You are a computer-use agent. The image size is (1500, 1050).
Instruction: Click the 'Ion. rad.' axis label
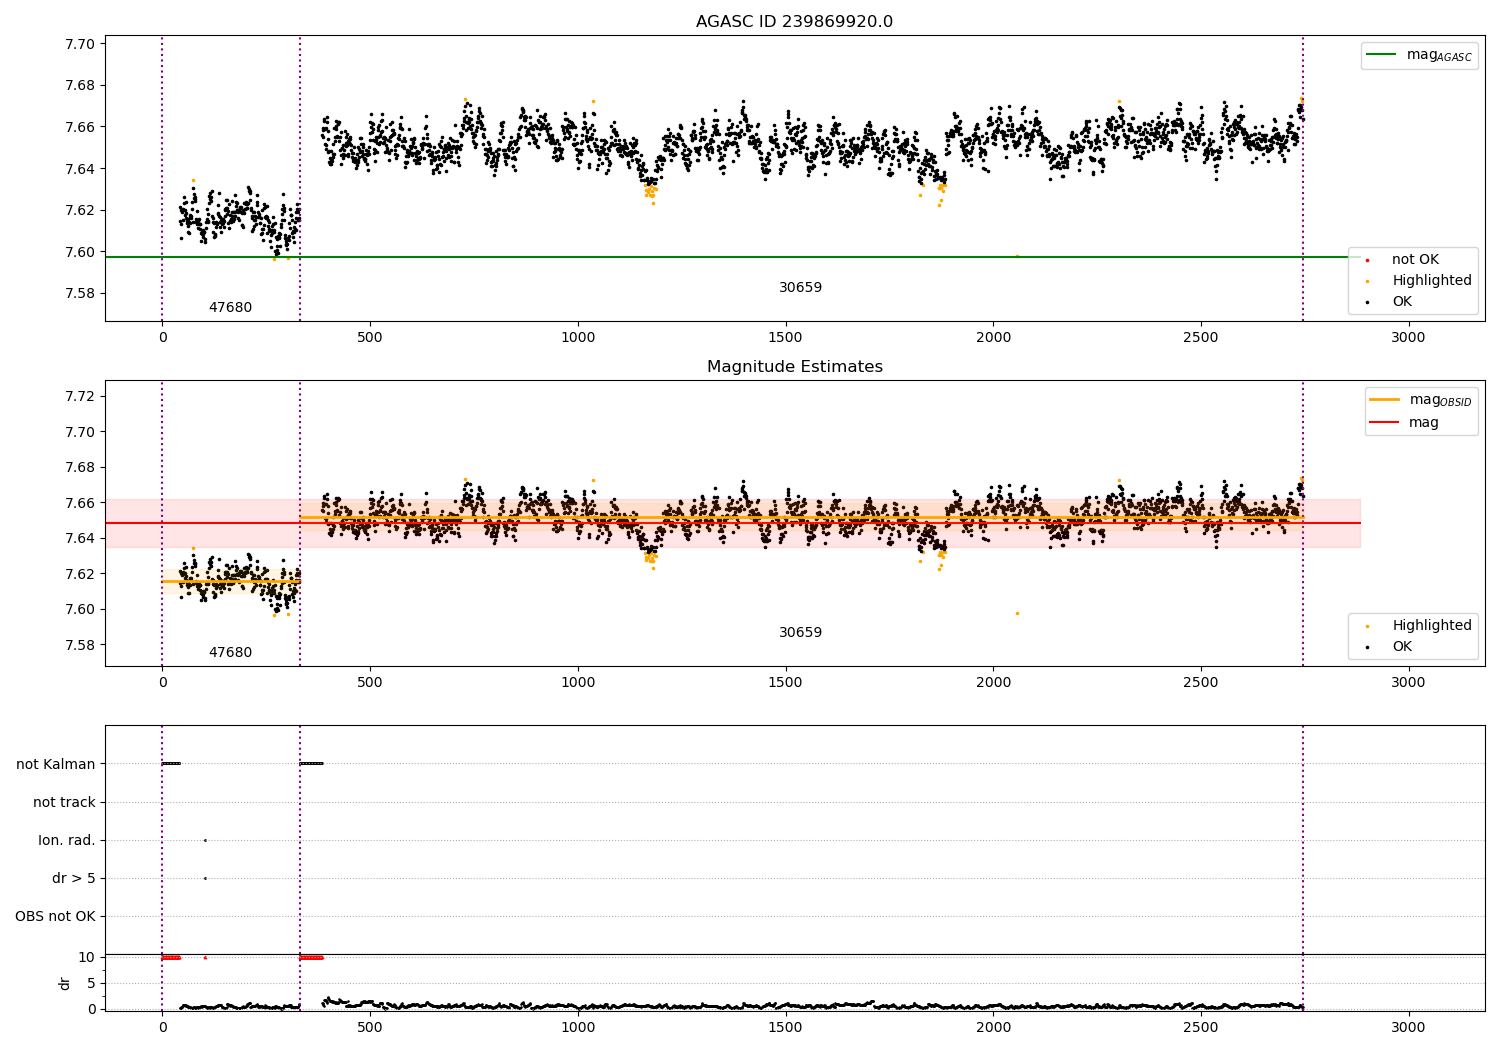(x=67, y=840)
